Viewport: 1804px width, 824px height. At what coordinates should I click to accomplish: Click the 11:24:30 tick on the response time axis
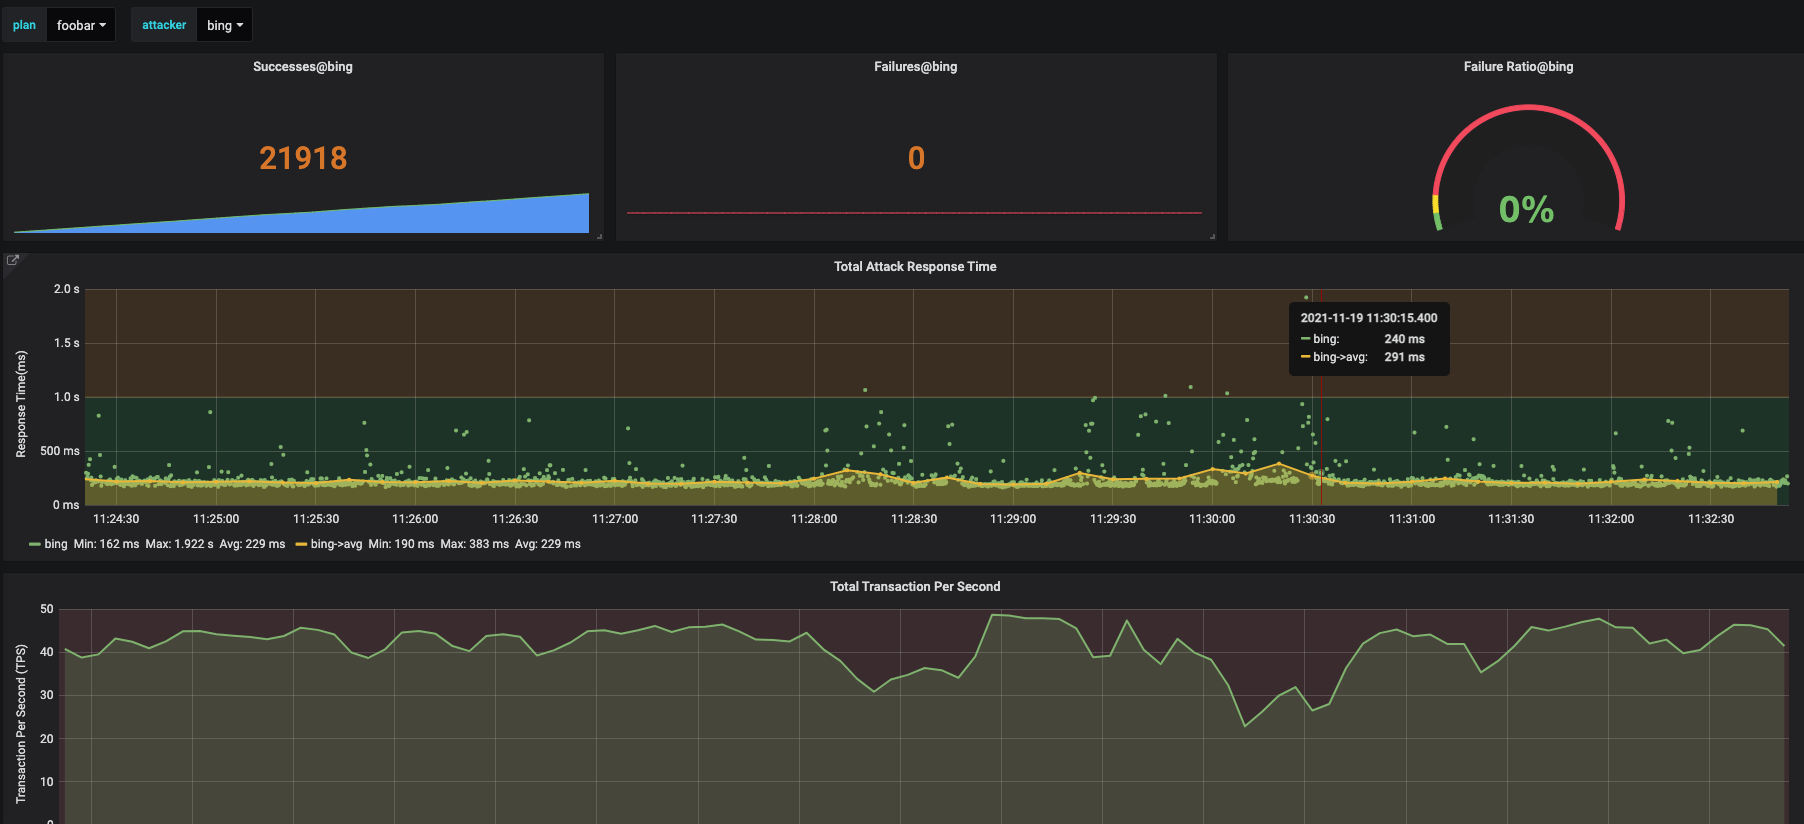pos(116,519)
